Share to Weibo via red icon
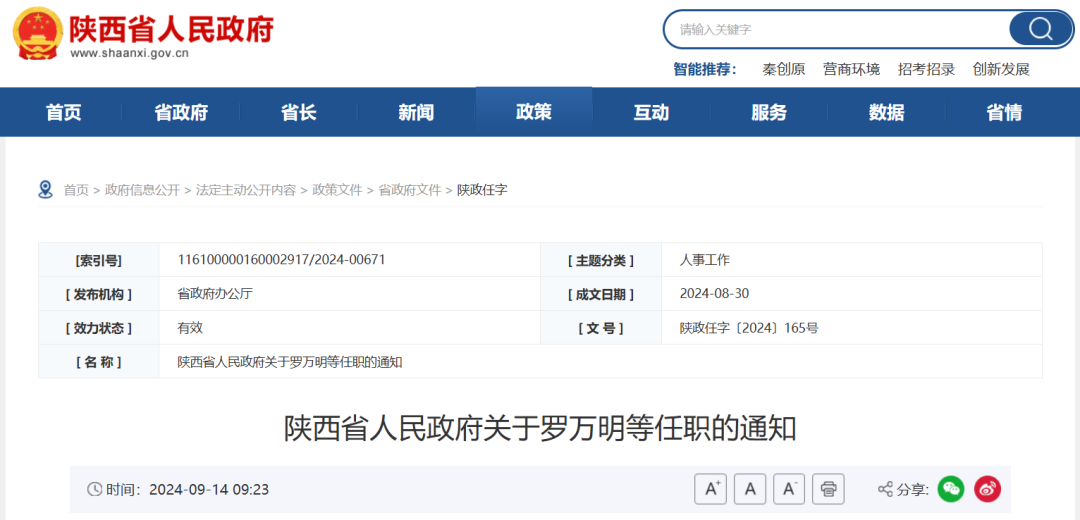This screenshot has height=520, width=1080. tap(988, 490)
